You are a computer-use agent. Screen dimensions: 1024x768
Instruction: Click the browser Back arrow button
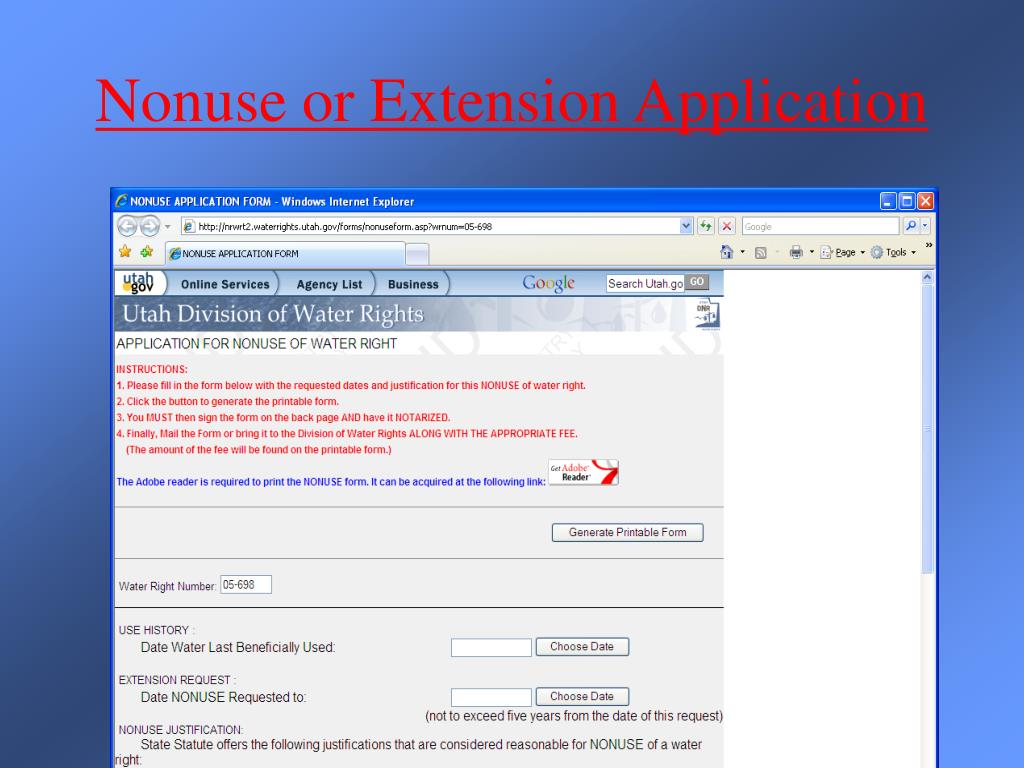[127, 227]
